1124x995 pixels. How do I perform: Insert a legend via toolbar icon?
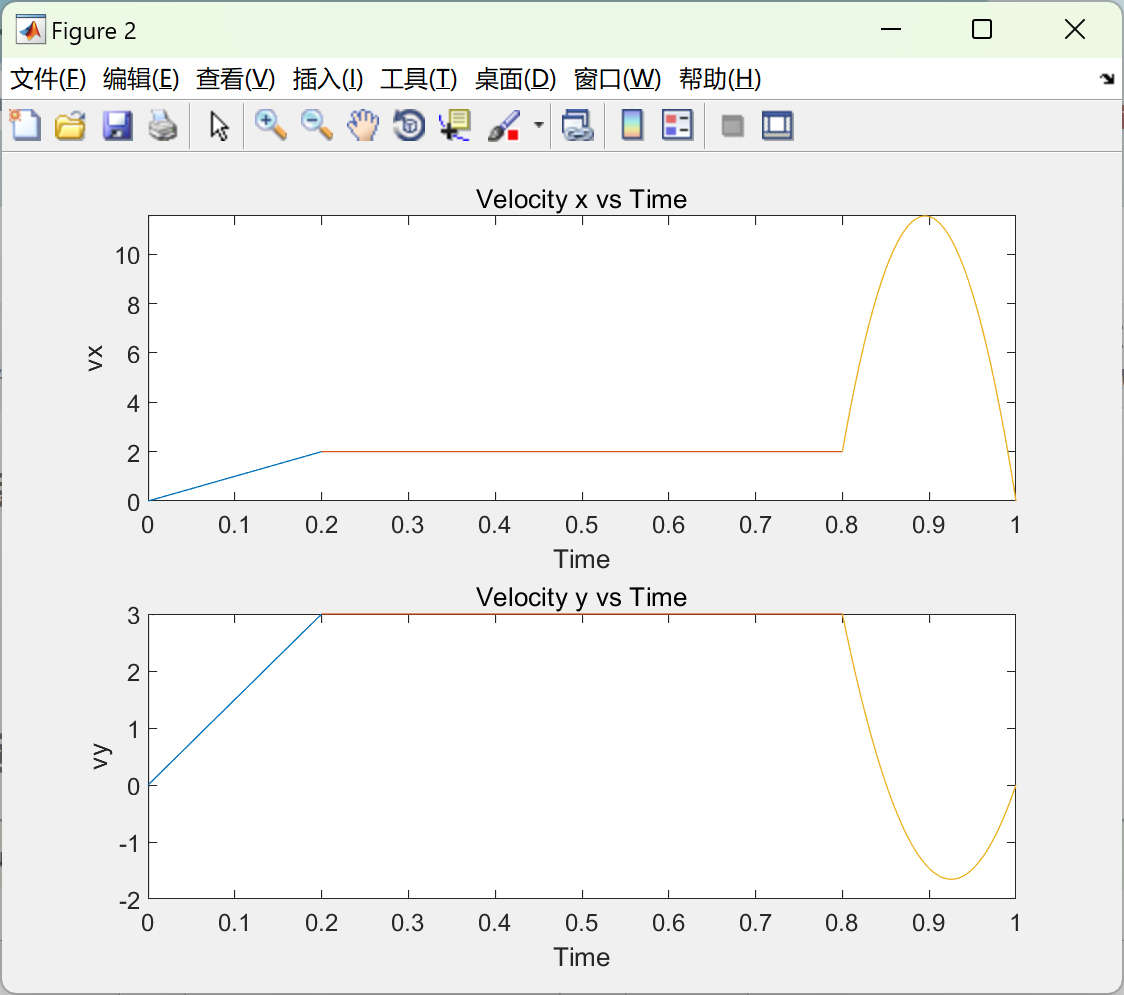click(x=677, y=125)
